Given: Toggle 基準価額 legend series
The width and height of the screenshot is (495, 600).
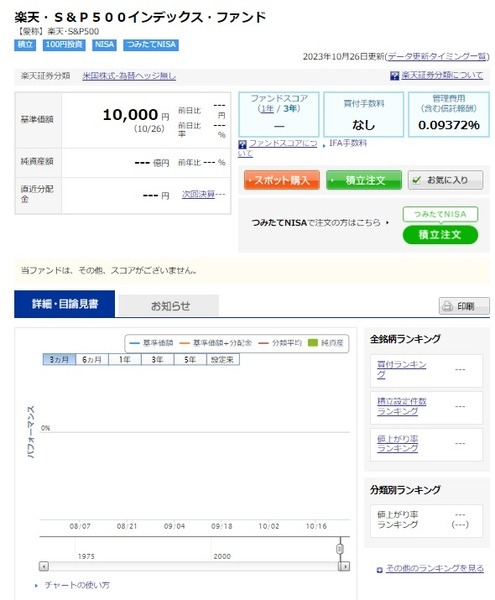Looking at the screenshot, I should (x=151, y=343).
